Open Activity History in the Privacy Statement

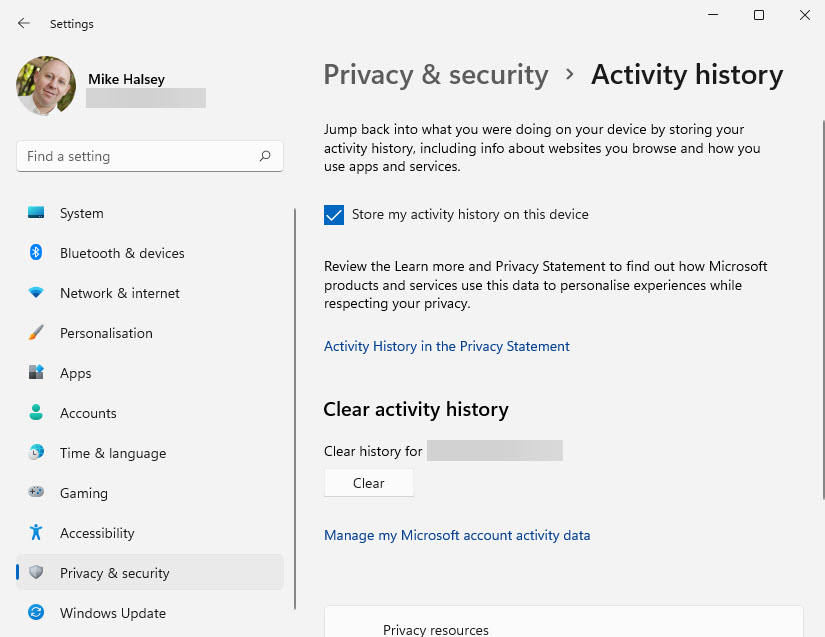tap(446, 346)
